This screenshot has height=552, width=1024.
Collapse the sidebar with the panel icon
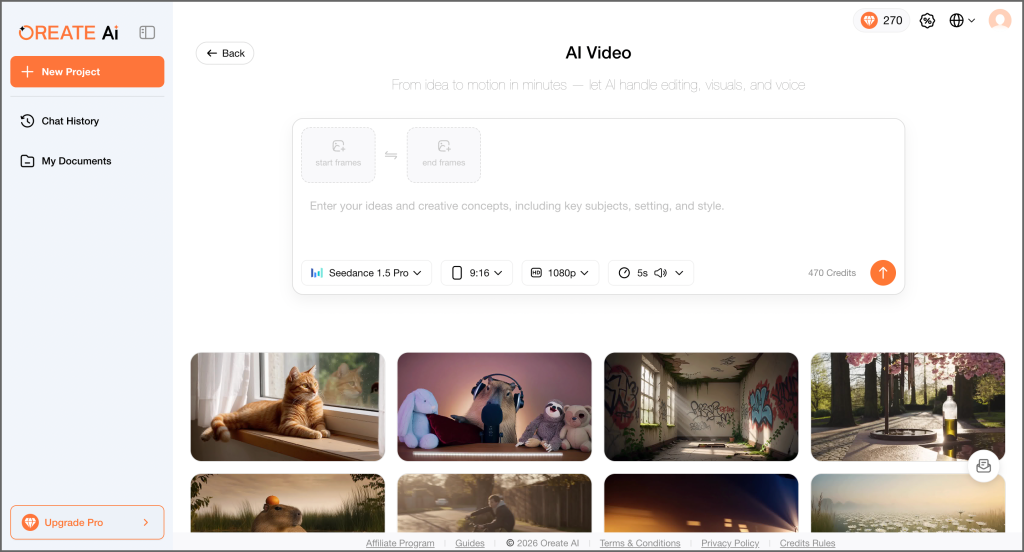click(147, 33)
